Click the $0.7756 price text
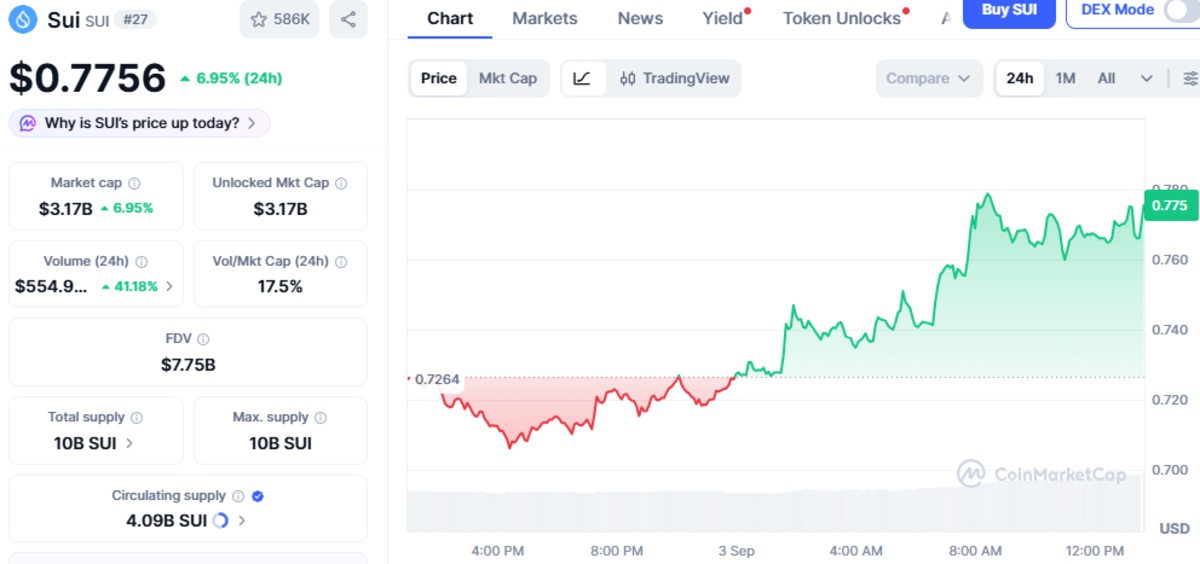Screen dimensions: 1200x564 click(88, 78)
